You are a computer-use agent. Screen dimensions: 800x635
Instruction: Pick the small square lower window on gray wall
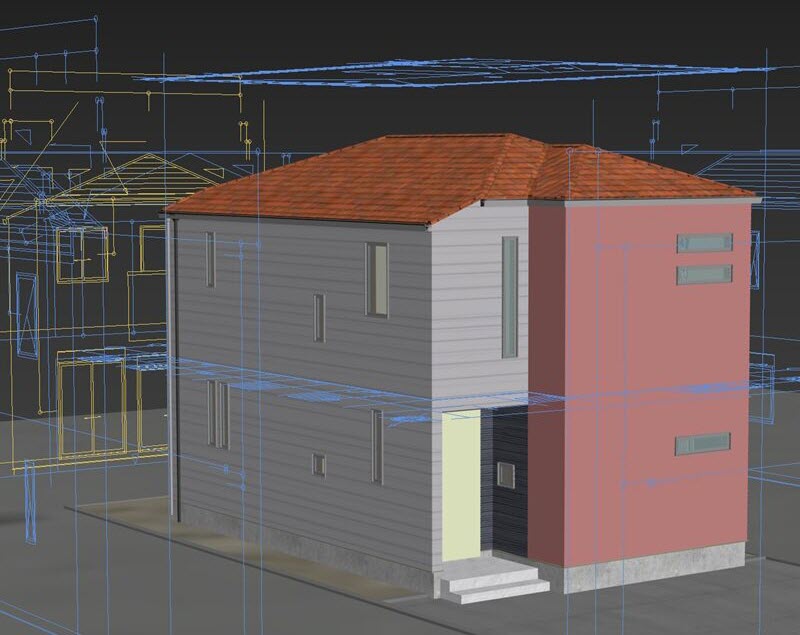tap(318, 464)
